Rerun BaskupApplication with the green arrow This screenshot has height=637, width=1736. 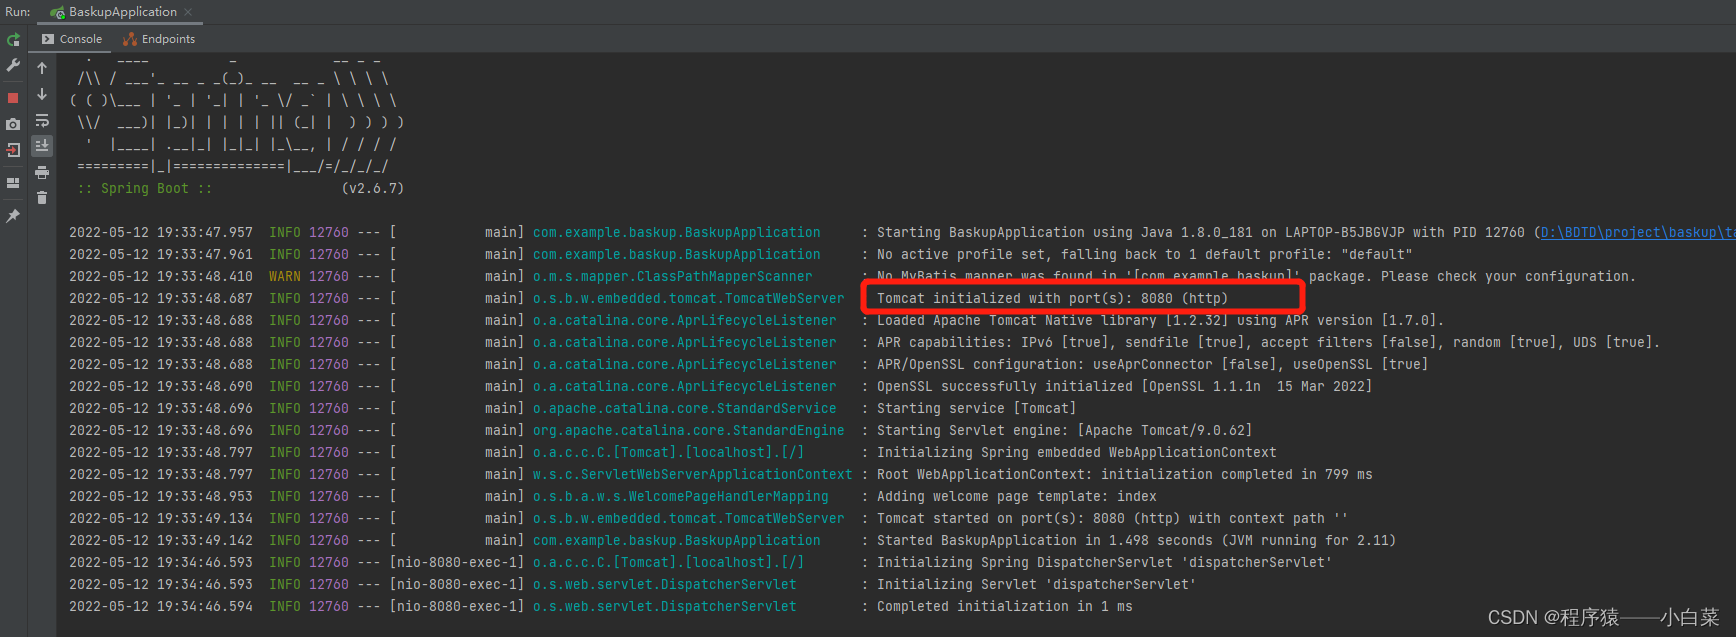point(13,40)
